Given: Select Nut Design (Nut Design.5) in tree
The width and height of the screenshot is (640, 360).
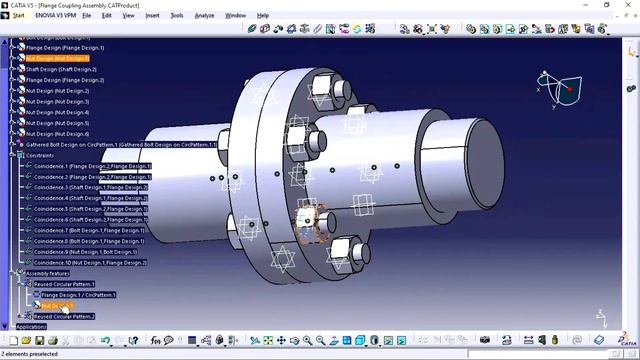Looking at the screenshot, I should coord(57,123).
